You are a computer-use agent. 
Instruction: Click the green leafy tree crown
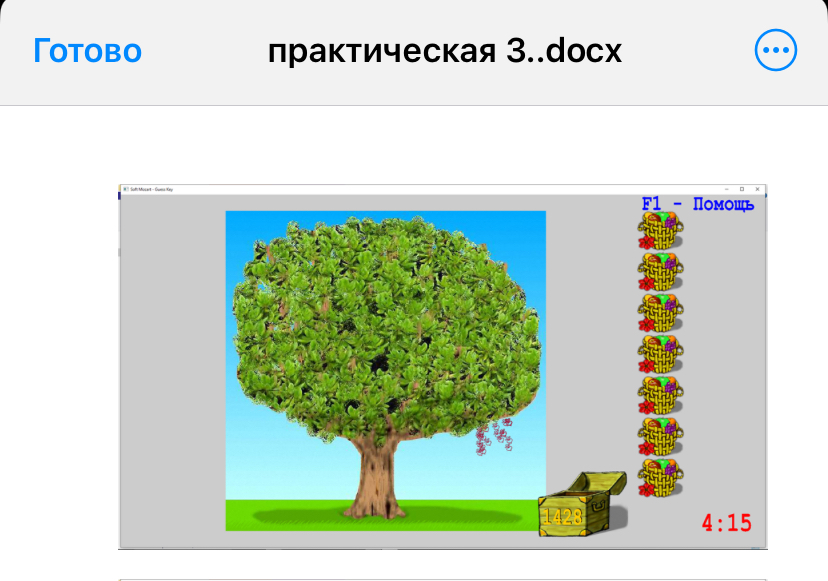click(385, 320)
